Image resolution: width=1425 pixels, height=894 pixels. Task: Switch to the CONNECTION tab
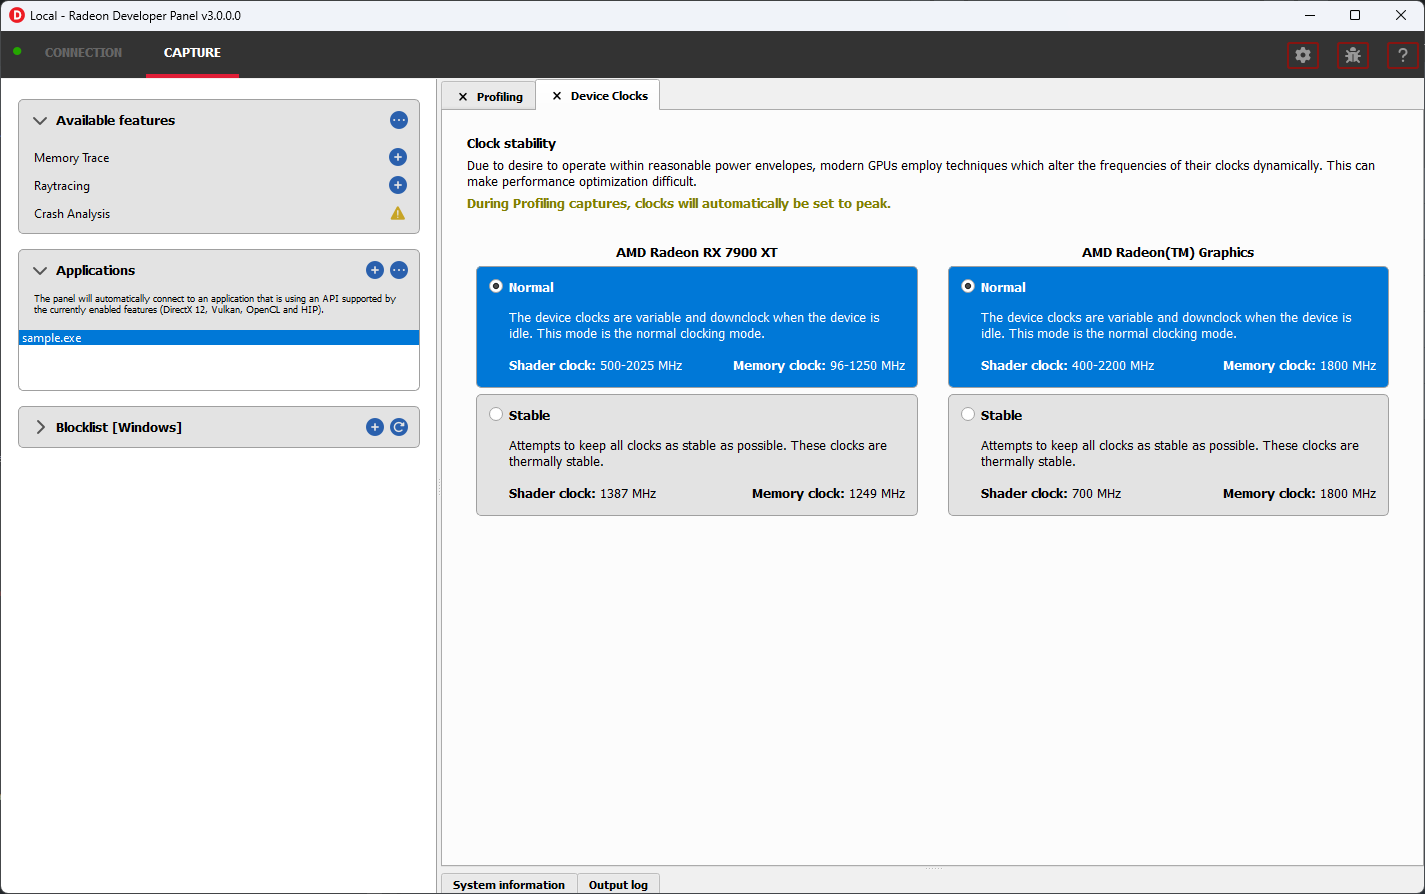(x=83, y=53)
